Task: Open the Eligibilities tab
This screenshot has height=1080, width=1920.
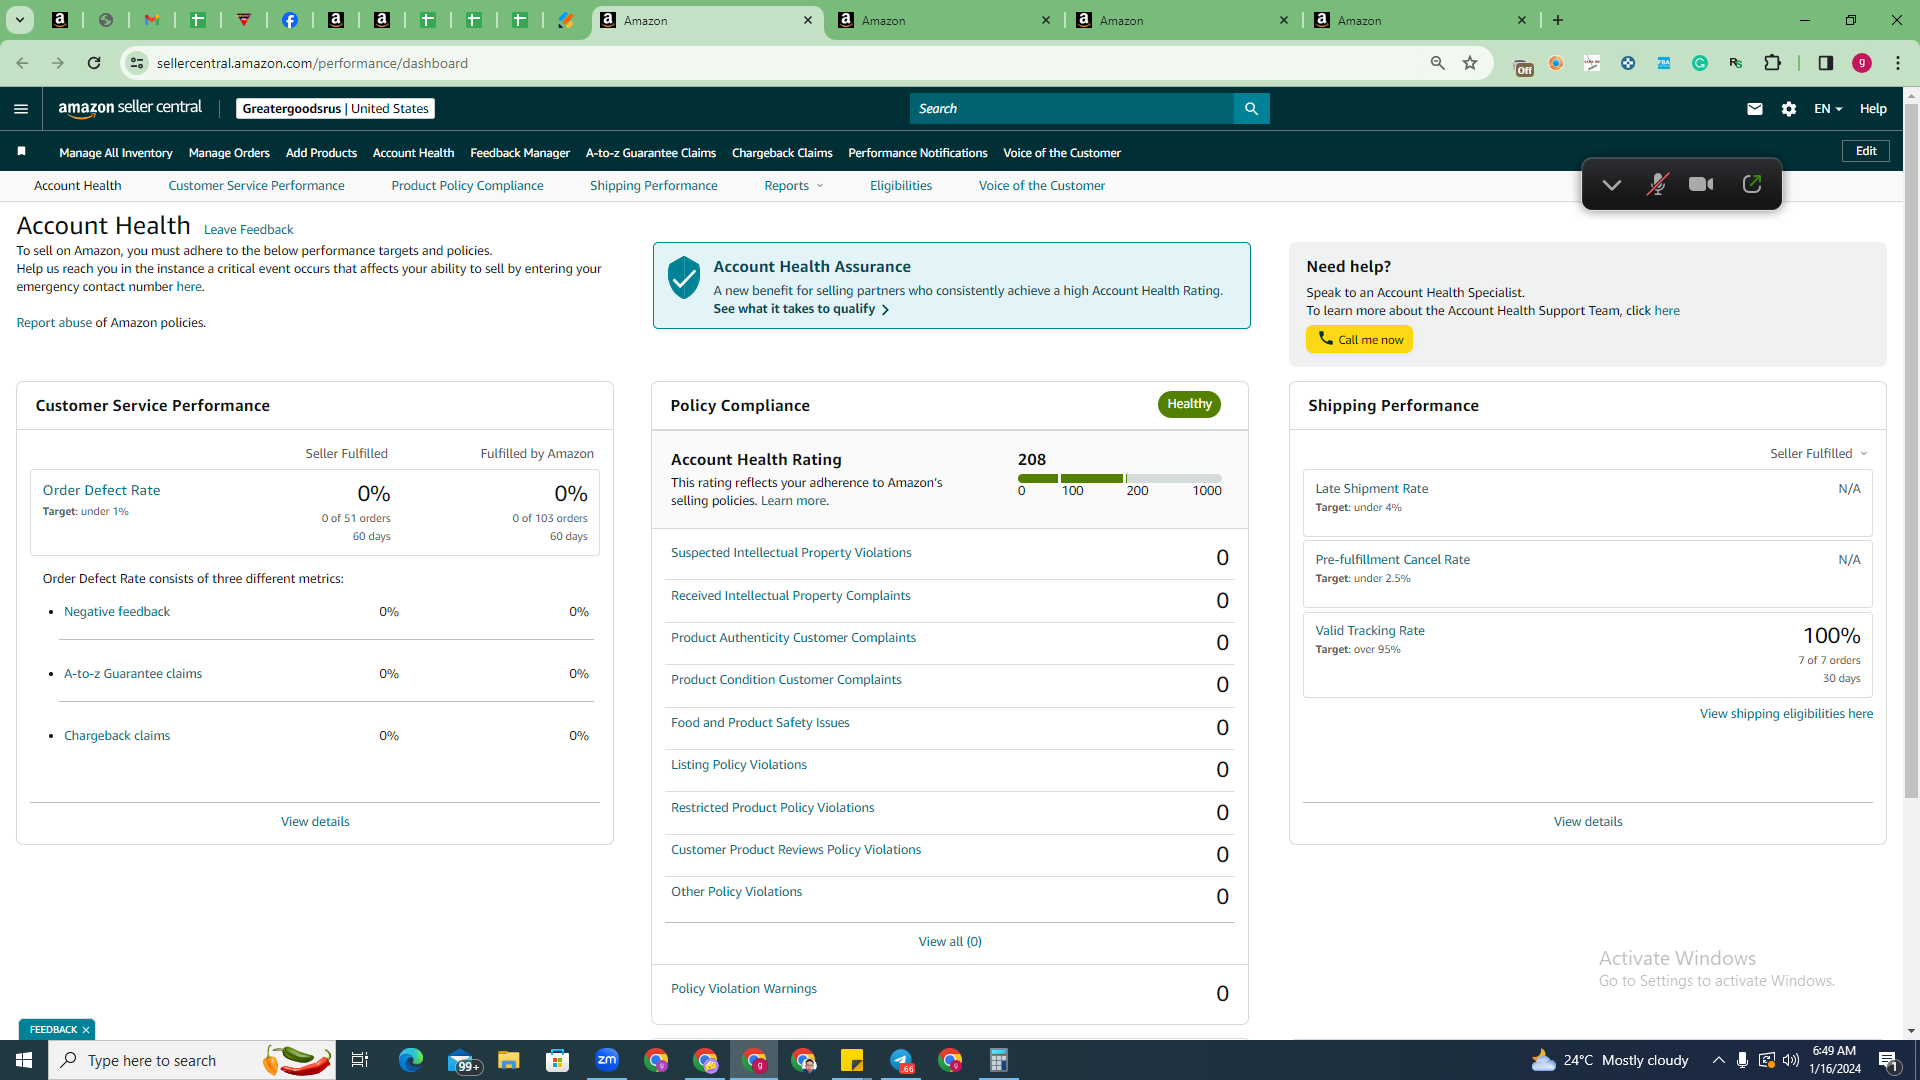Action: 901,186
